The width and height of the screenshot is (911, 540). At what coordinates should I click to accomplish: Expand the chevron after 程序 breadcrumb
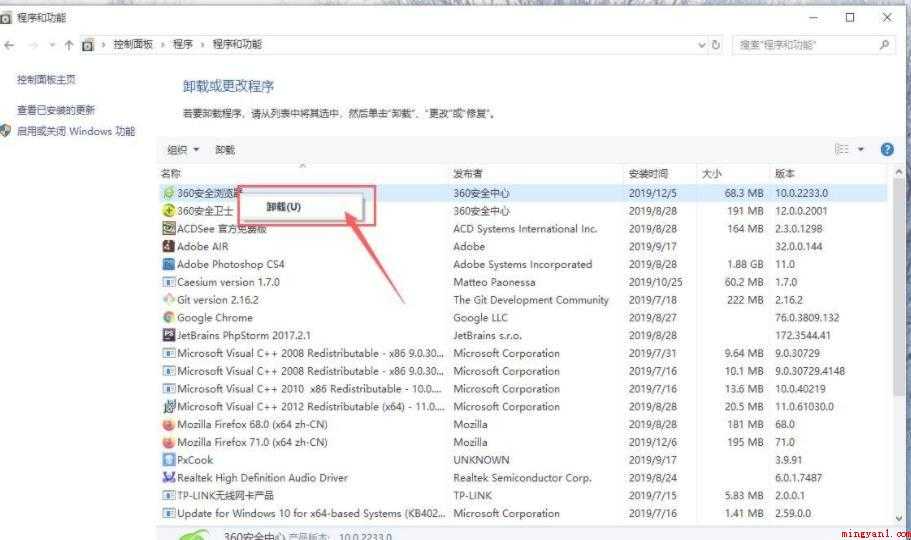click(203, 44)
